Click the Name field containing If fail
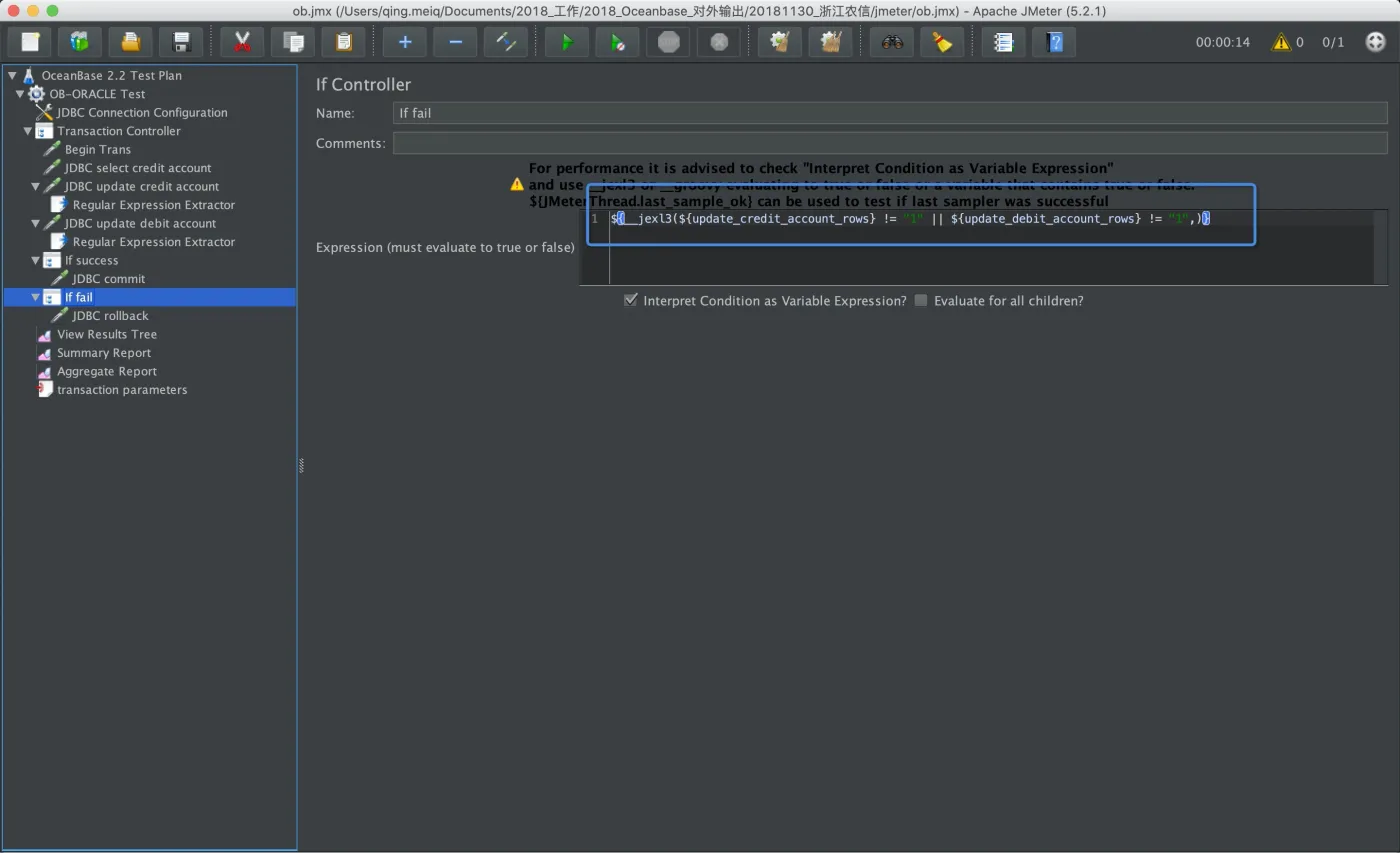1400x853 pixels. click(890, 113)
